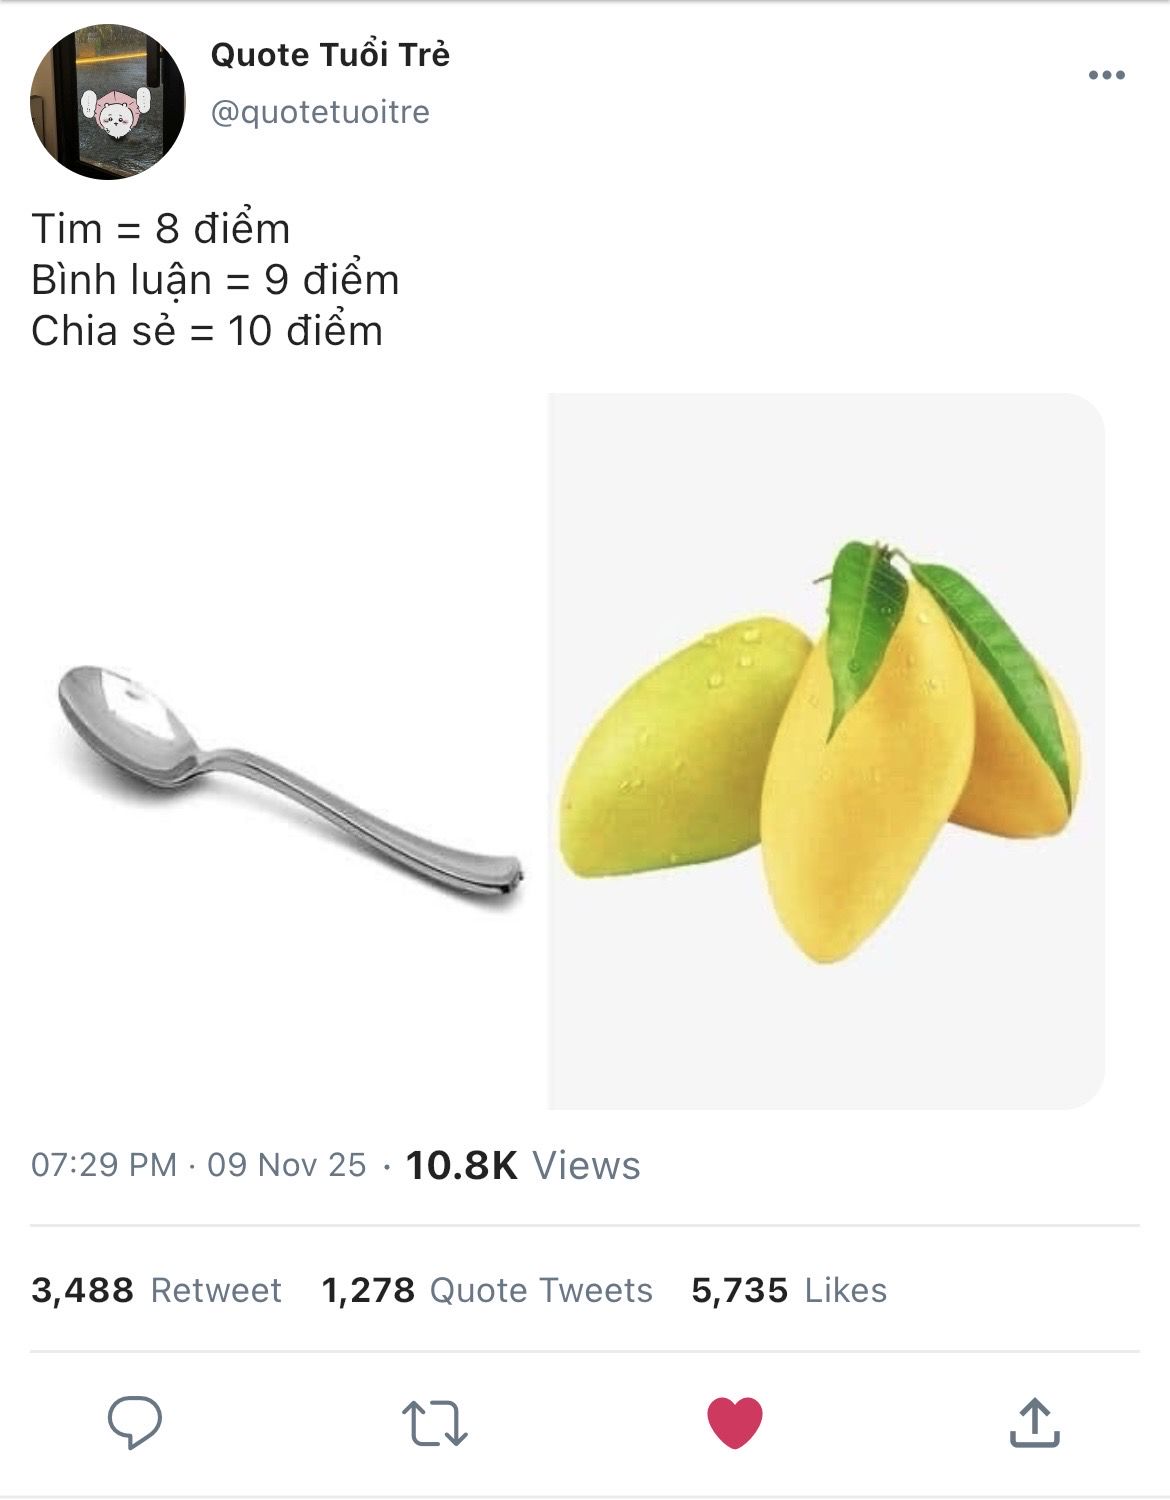Viewport: 1170px width, 1500px height.
Task: Click the 'Tim = 8 điểm' text line
Action: 161,229
